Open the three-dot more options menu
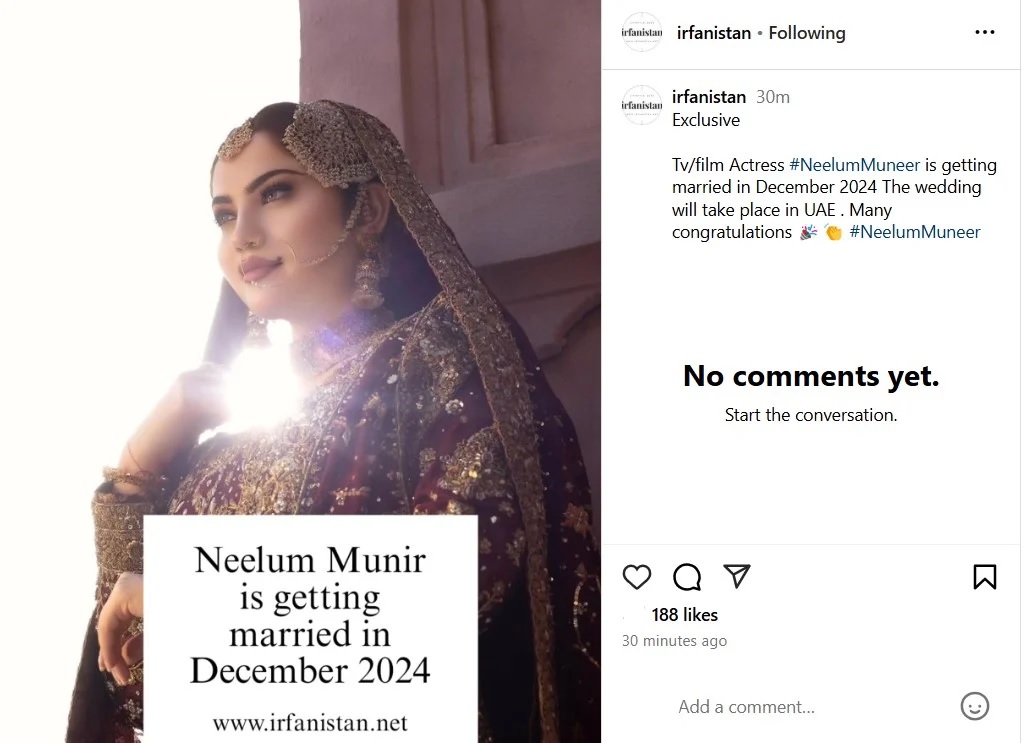The image size is (1027, 743). point(984,33)
